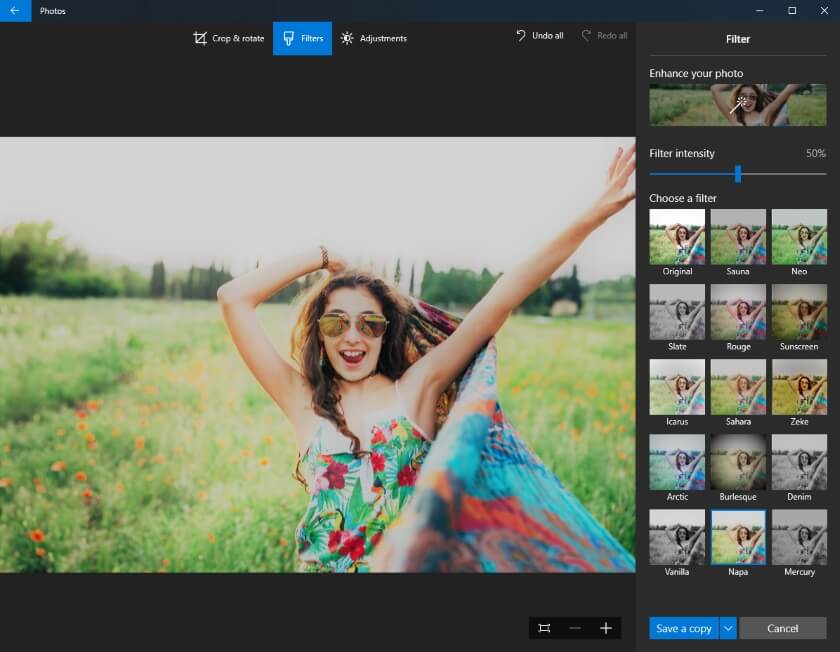840x652 pixels.
Task: Click the Undo all icon
Action: point(520,34)
